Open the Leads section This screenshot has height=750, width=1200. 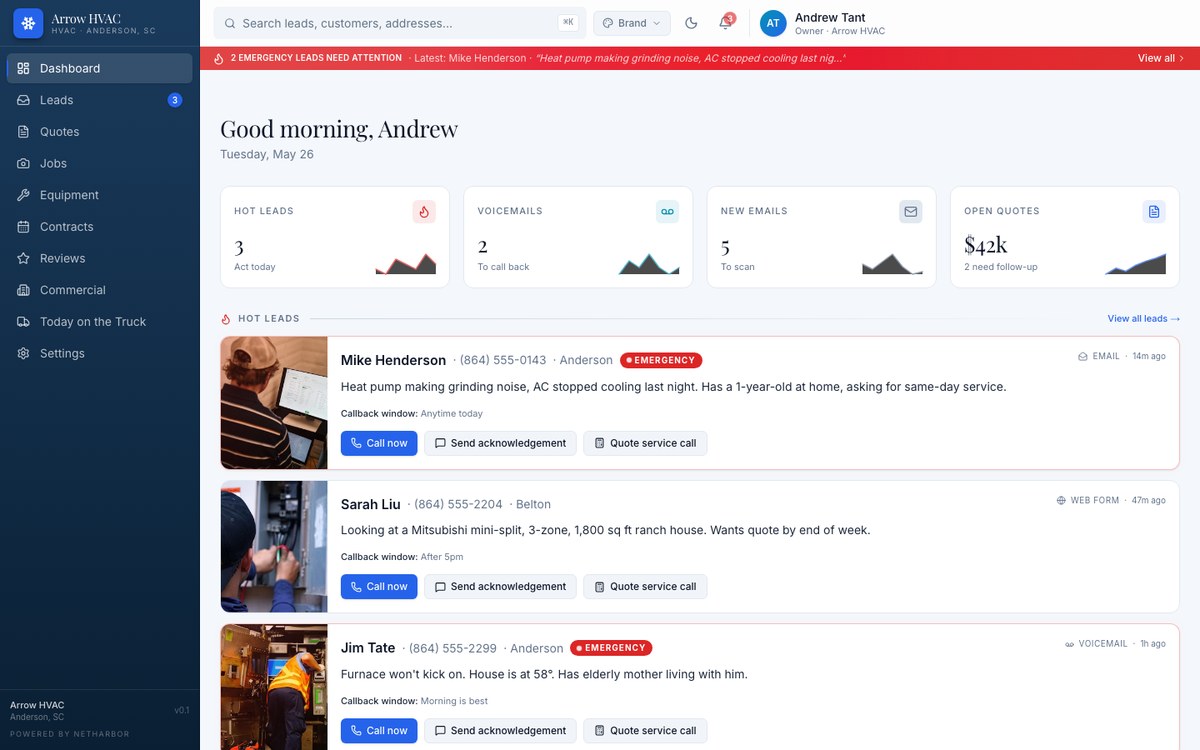click(x=100, y=100)
